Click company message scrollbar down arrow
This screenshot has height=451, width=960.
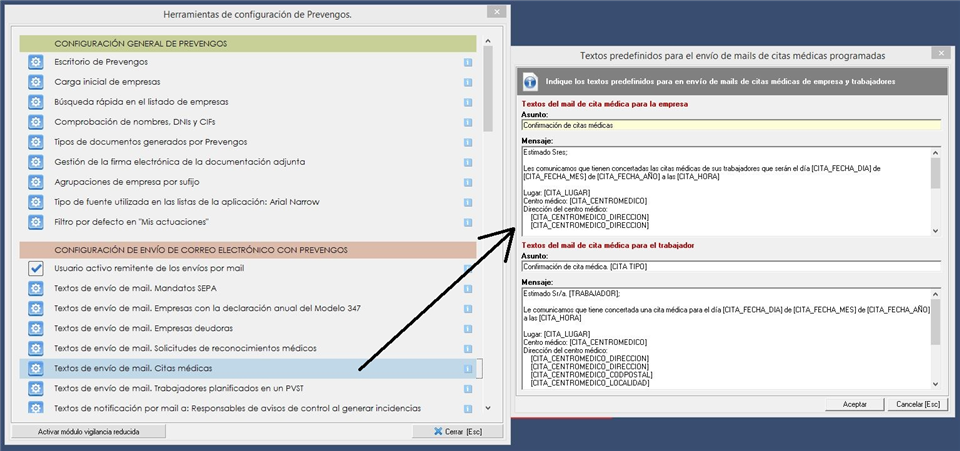tap(936, 231)
